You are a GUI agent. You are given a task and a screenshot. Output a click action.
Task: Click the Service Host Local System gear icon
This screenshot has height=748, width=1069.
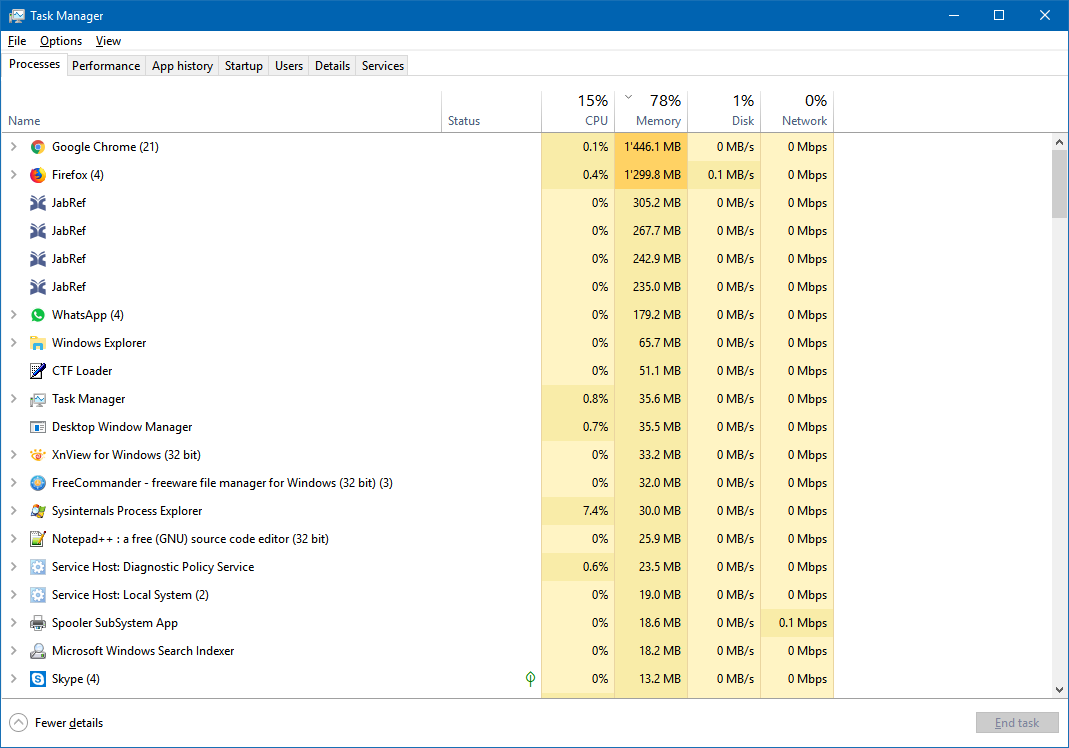coord(37,595)
